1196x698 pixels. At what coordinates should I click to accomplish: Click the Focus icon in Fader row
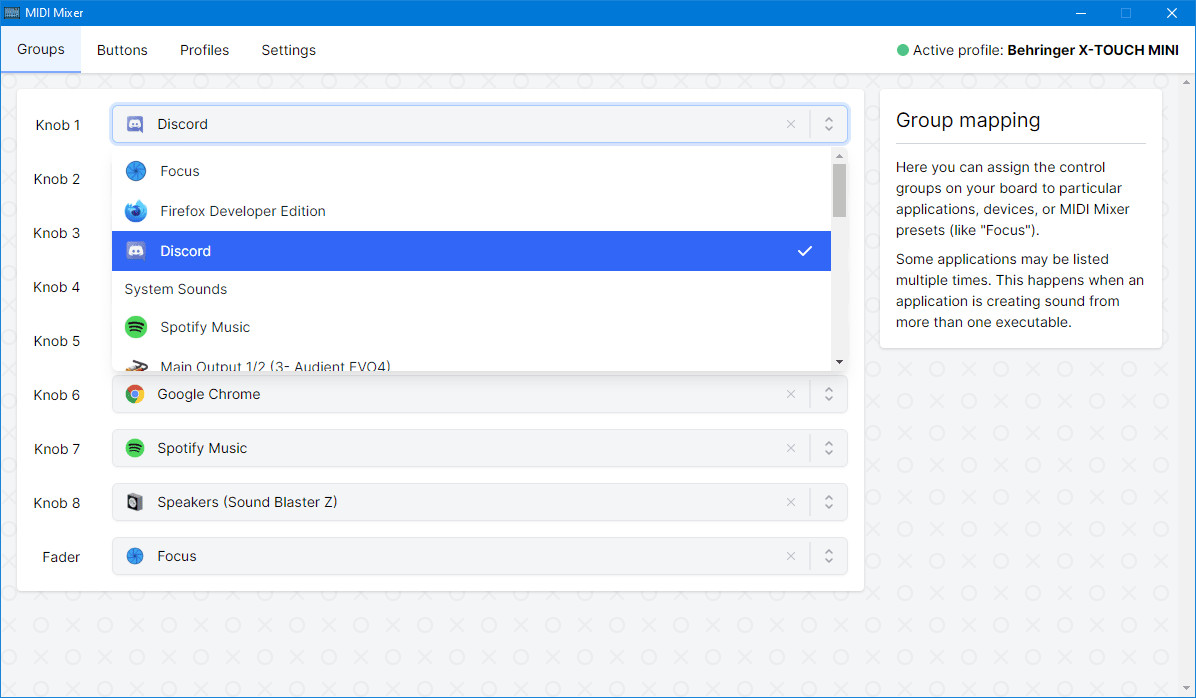coord(135,557)
